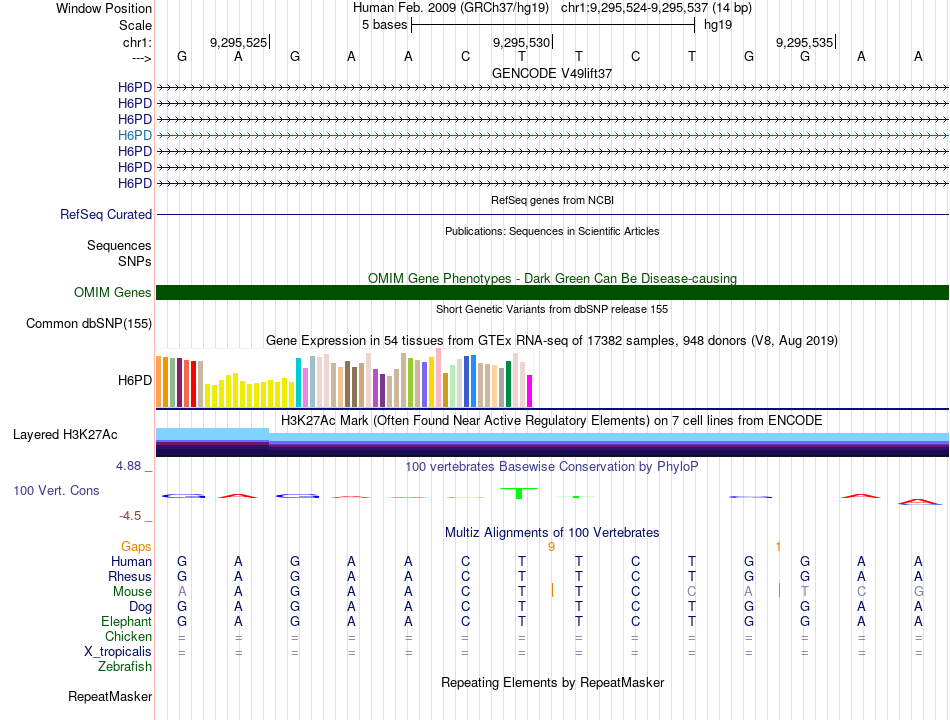Open the Common dbSNP(155) track label
This screenshot has width=950, height=720.
pyautogui.click(x=89, y=323)
